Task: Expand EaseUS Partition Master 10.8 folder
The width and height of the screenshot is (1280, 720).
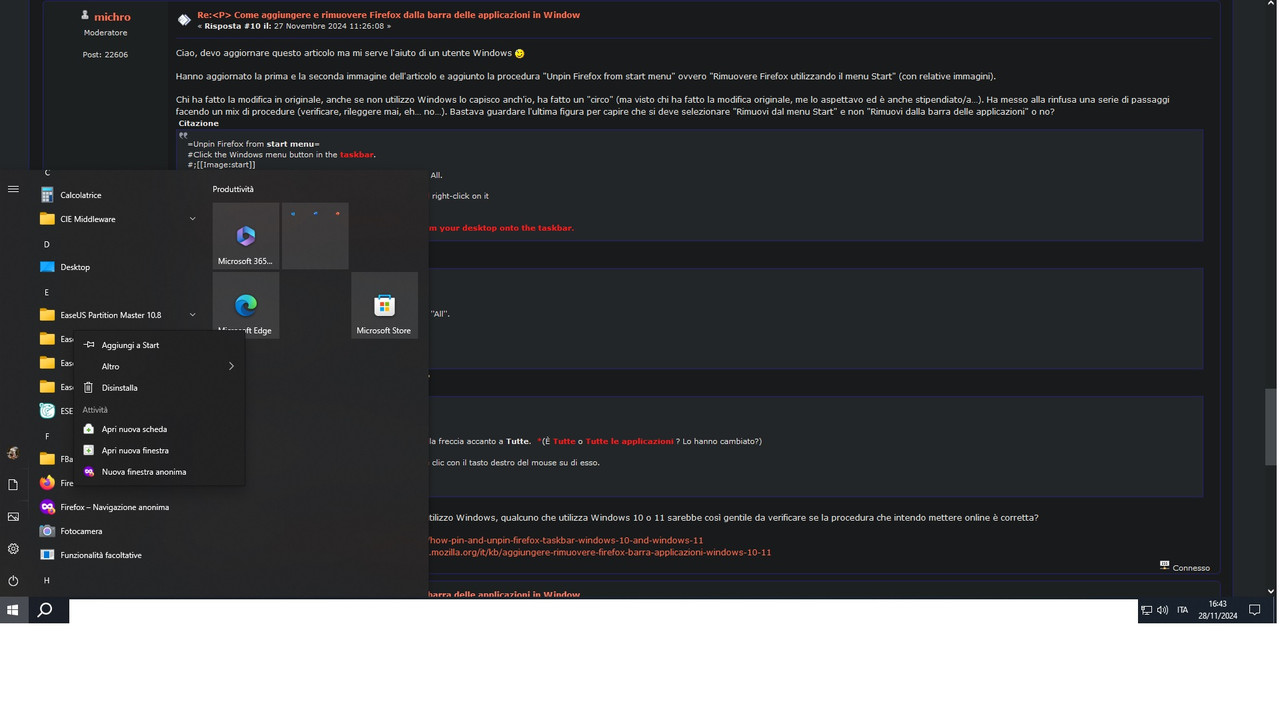Action: pyautogui.click(x=192, y=315)
